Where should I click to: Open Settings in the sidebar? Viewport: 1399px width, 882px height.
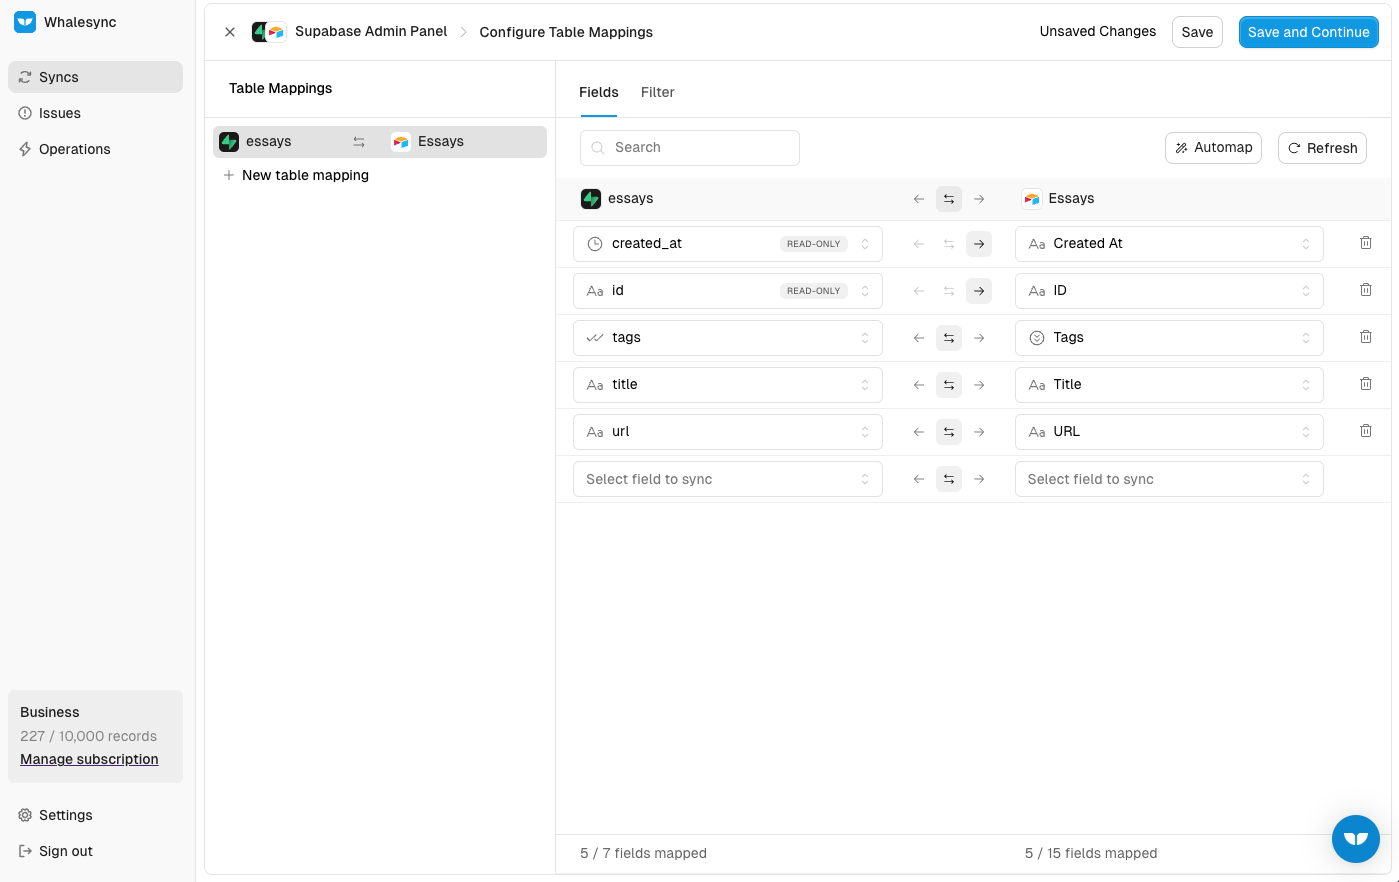click(x=95, y=815)
